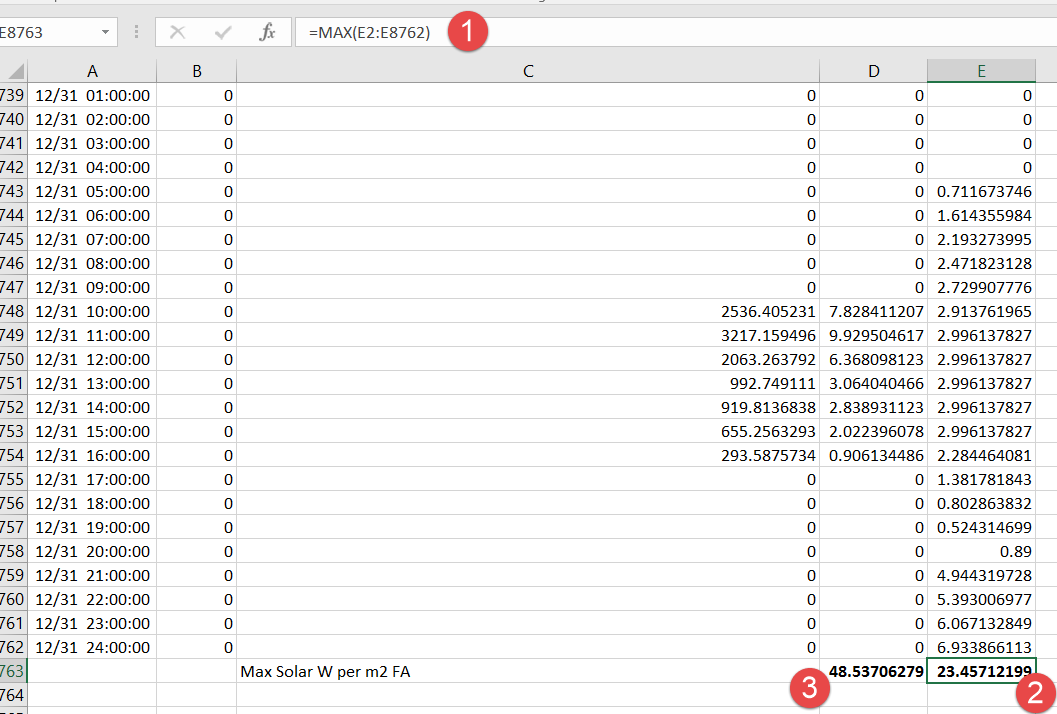Click cell with 12/31 01:00:00
The width and height of the screenshot is (1057, 714).
pyautogui.click(x=92, y=96)
